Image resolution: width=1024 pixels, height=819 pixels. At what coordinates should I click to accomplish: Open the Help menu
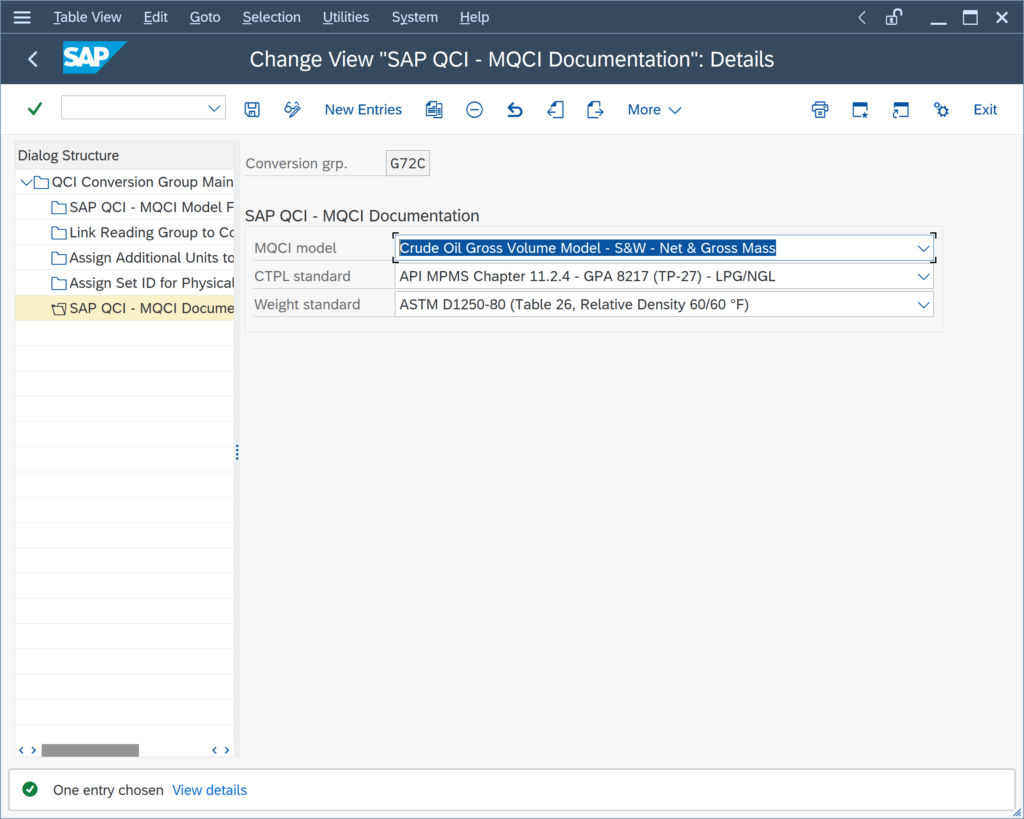pos(474,18)
